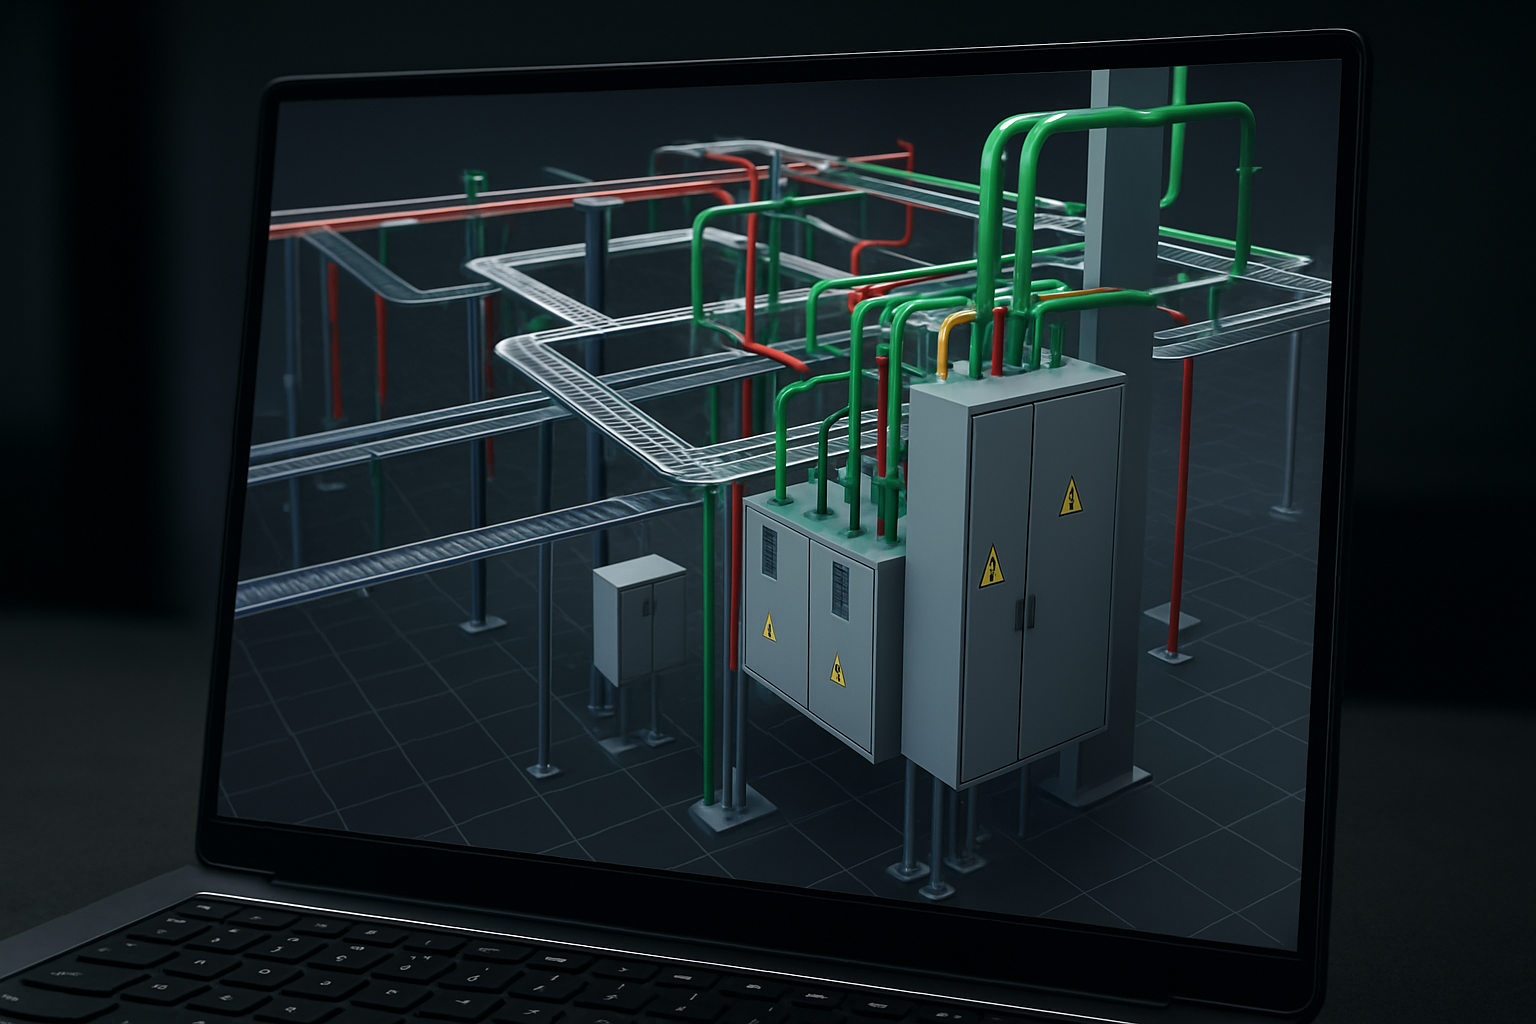1536x1024 pixels.
Task: Click the tall cabinet's center door handle
Action: 1023,613
